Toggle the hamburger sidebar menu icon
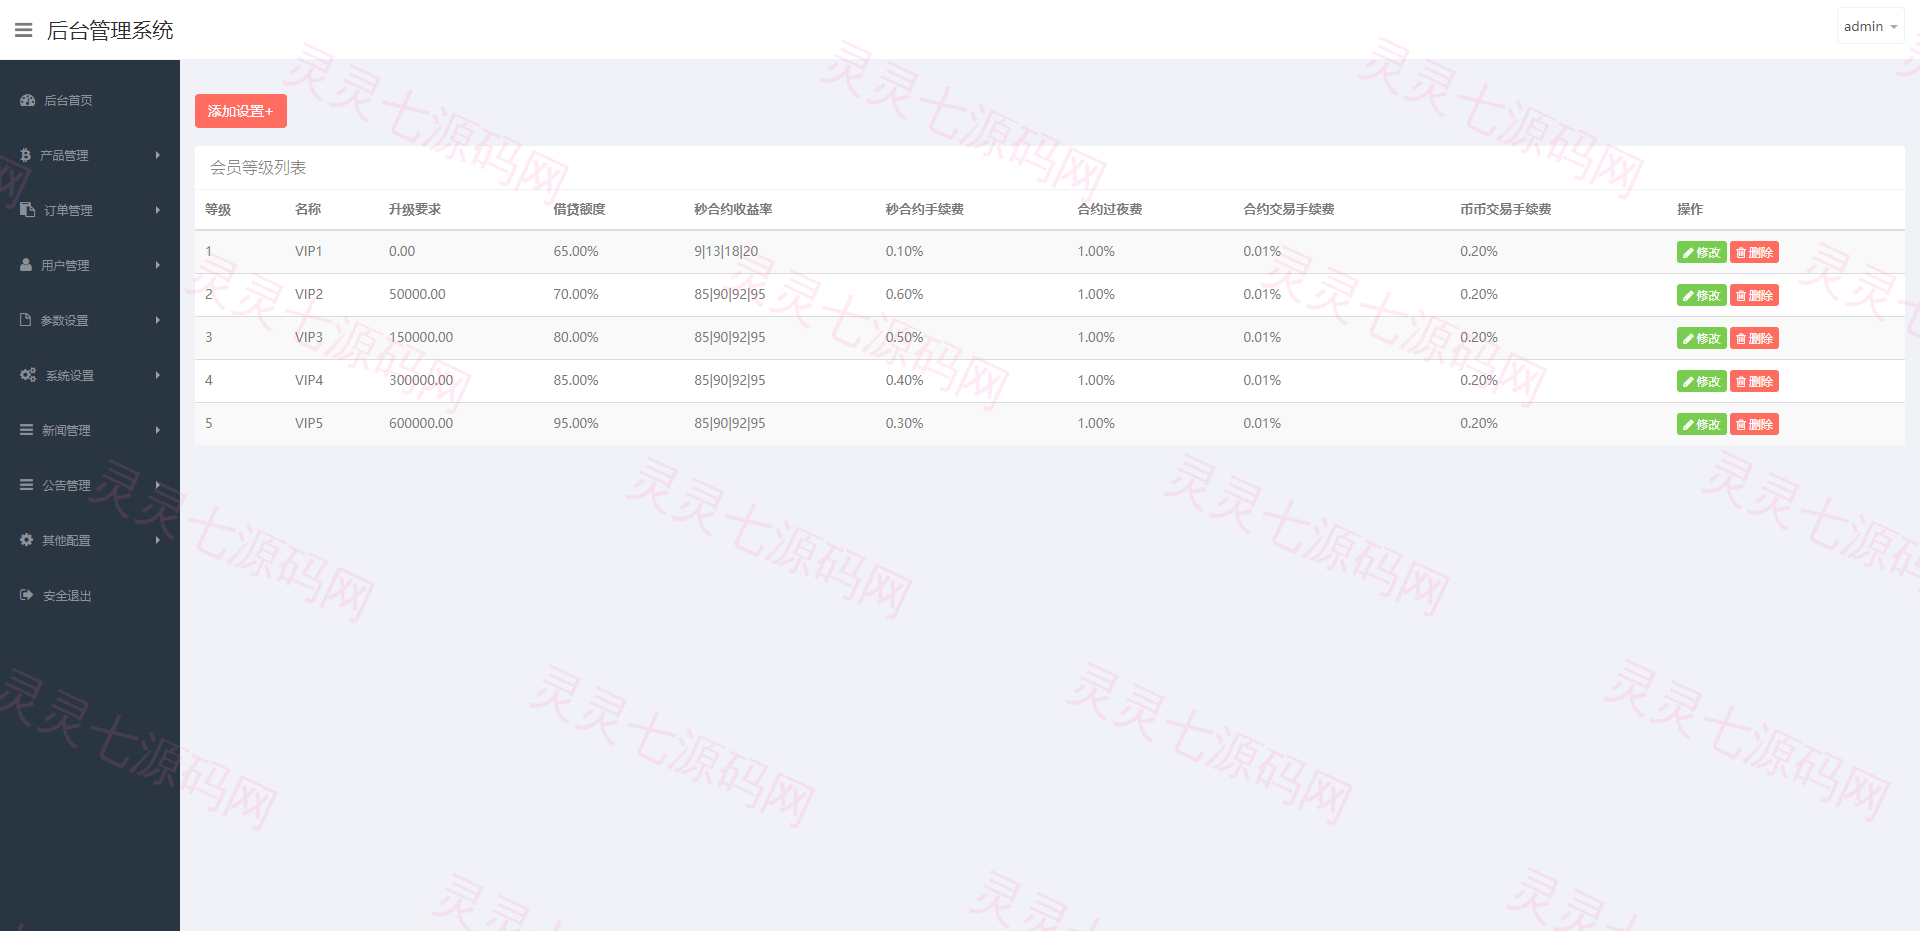The width and height of the screenshot is (1920, 931). [24, 30]
